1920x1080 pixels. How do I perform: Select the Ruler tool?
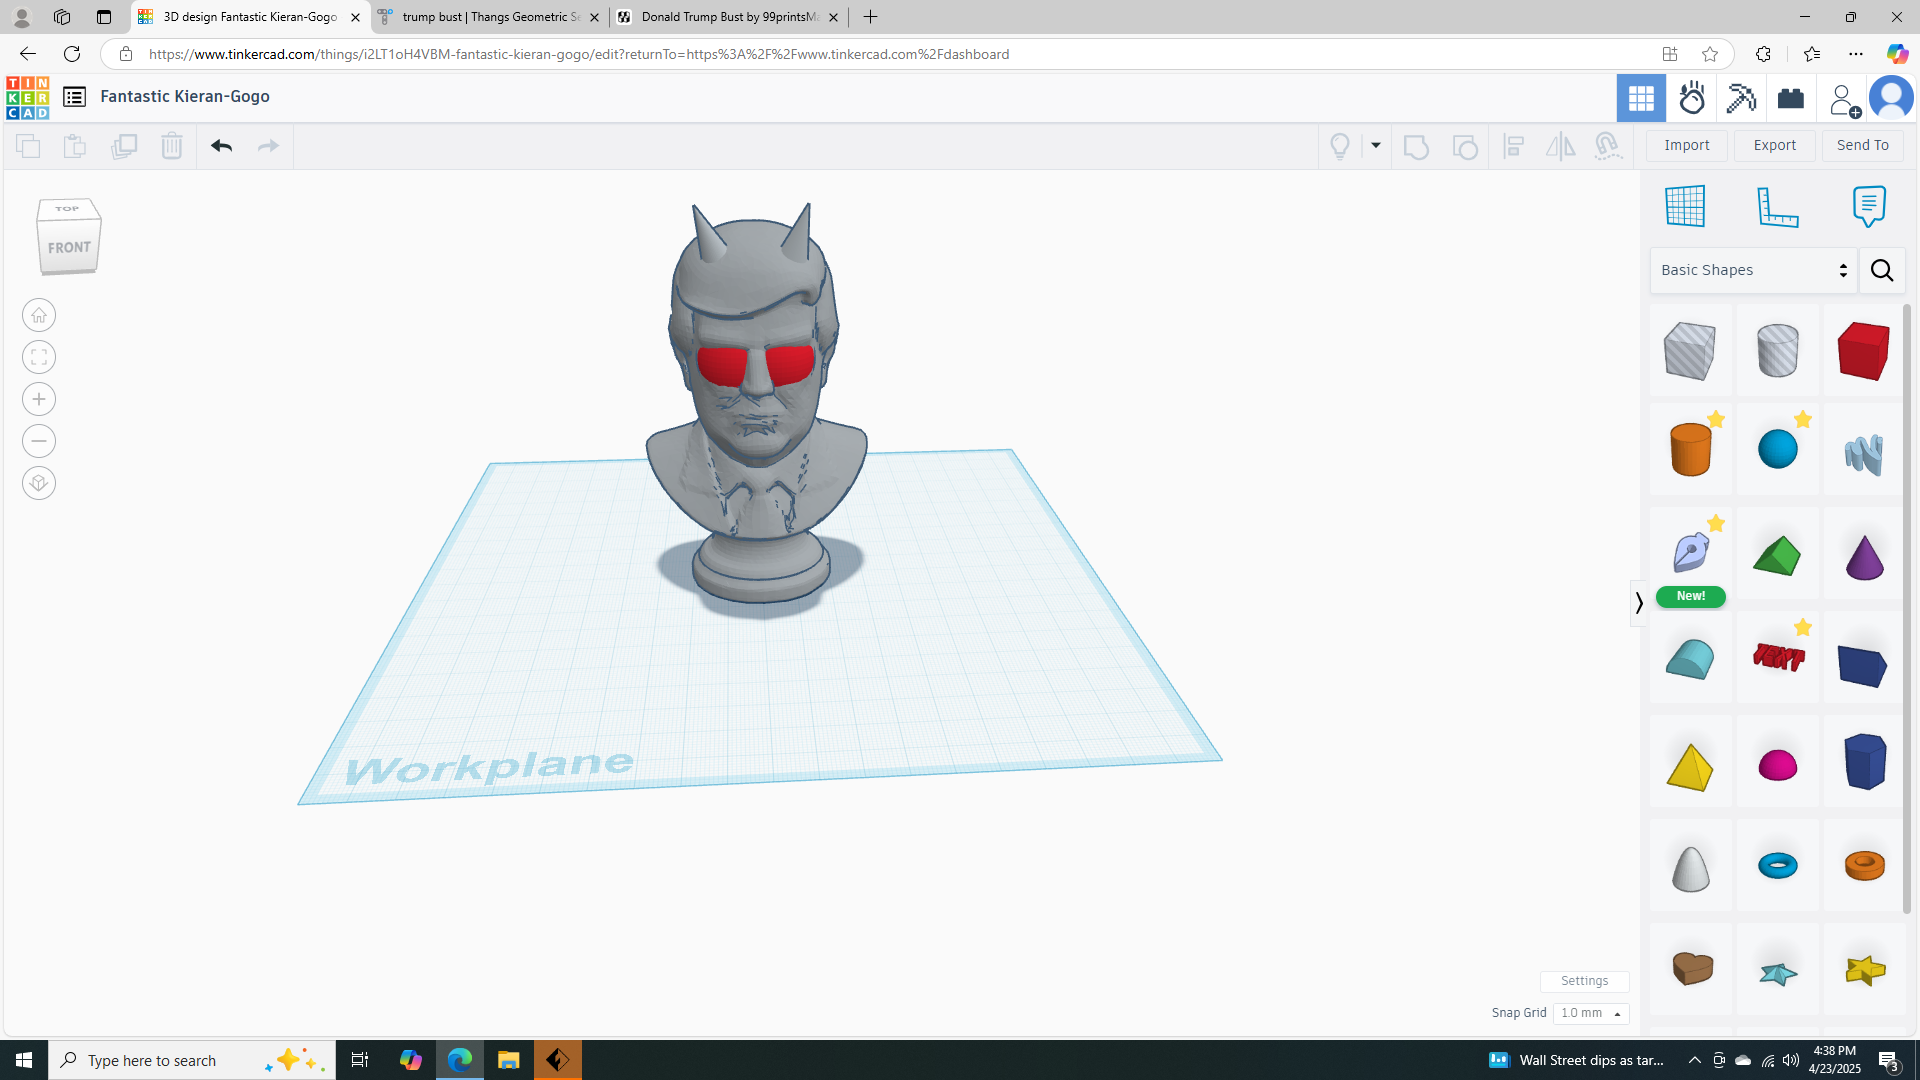1778,206
